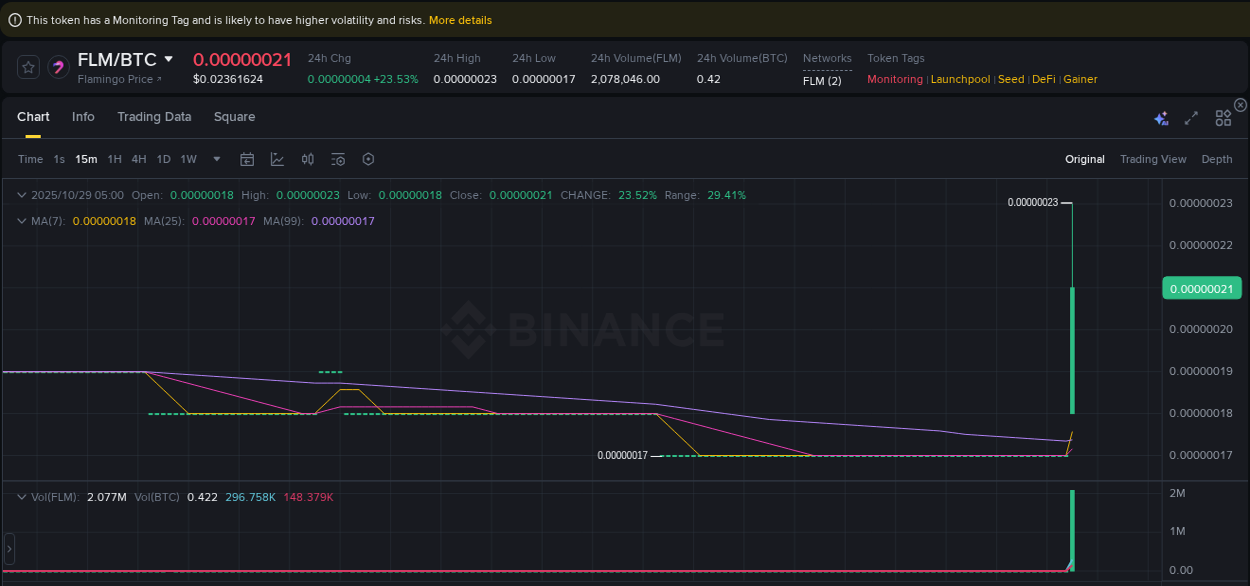Open the extra time interval dropdown arrow

[x=216, y=159]
